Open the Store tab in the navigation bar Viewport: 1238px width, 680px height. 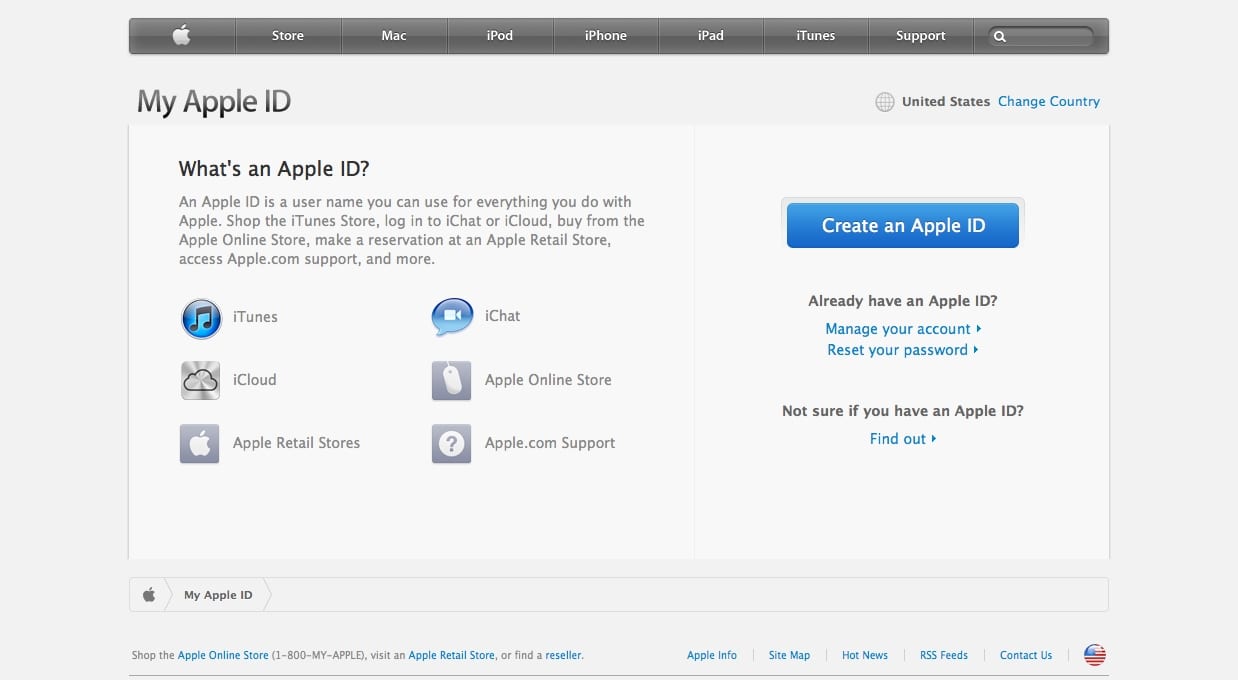tap(288, 36)
